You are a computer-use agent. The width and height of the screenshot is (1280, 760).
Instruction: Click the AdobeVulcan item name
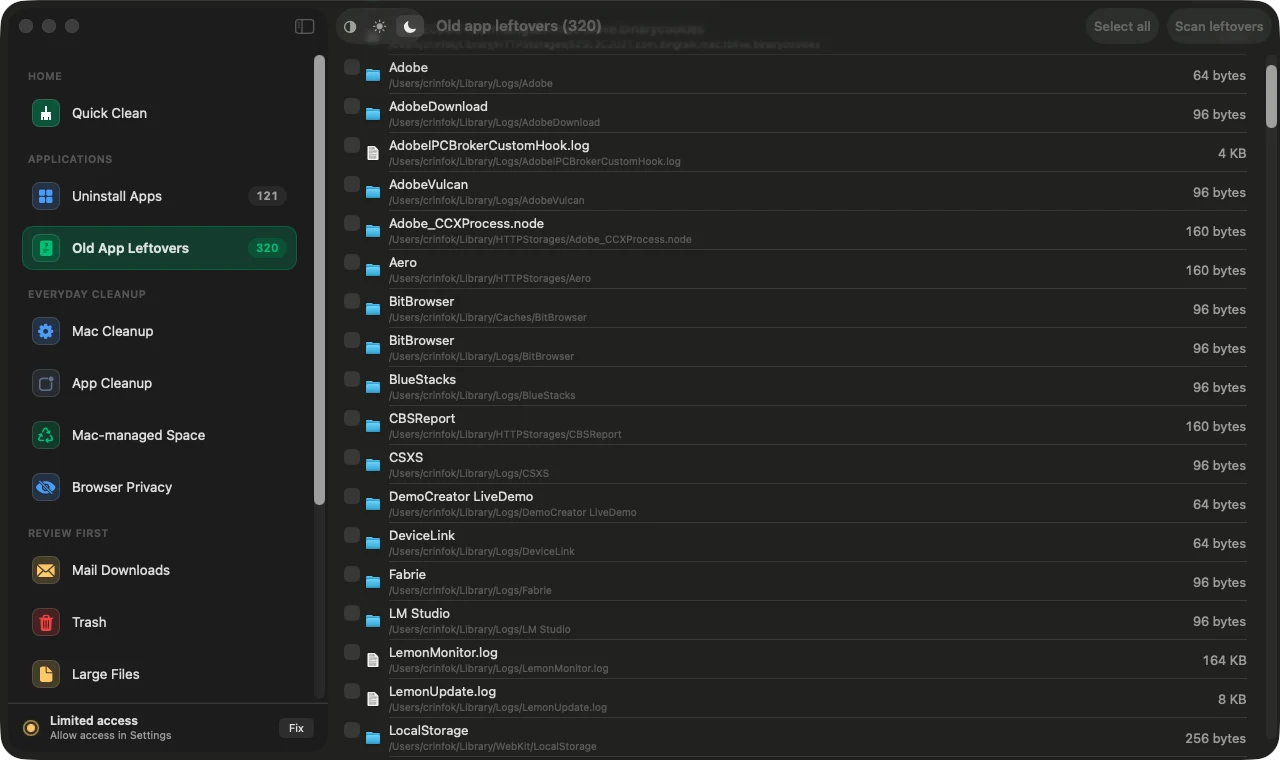[x=428, y=184]
